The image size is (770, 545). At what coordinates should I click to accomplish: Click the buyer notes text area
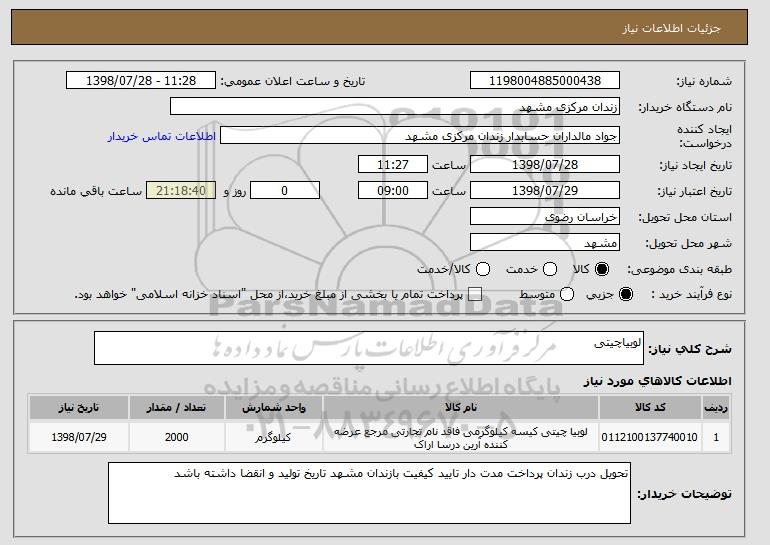369,493
